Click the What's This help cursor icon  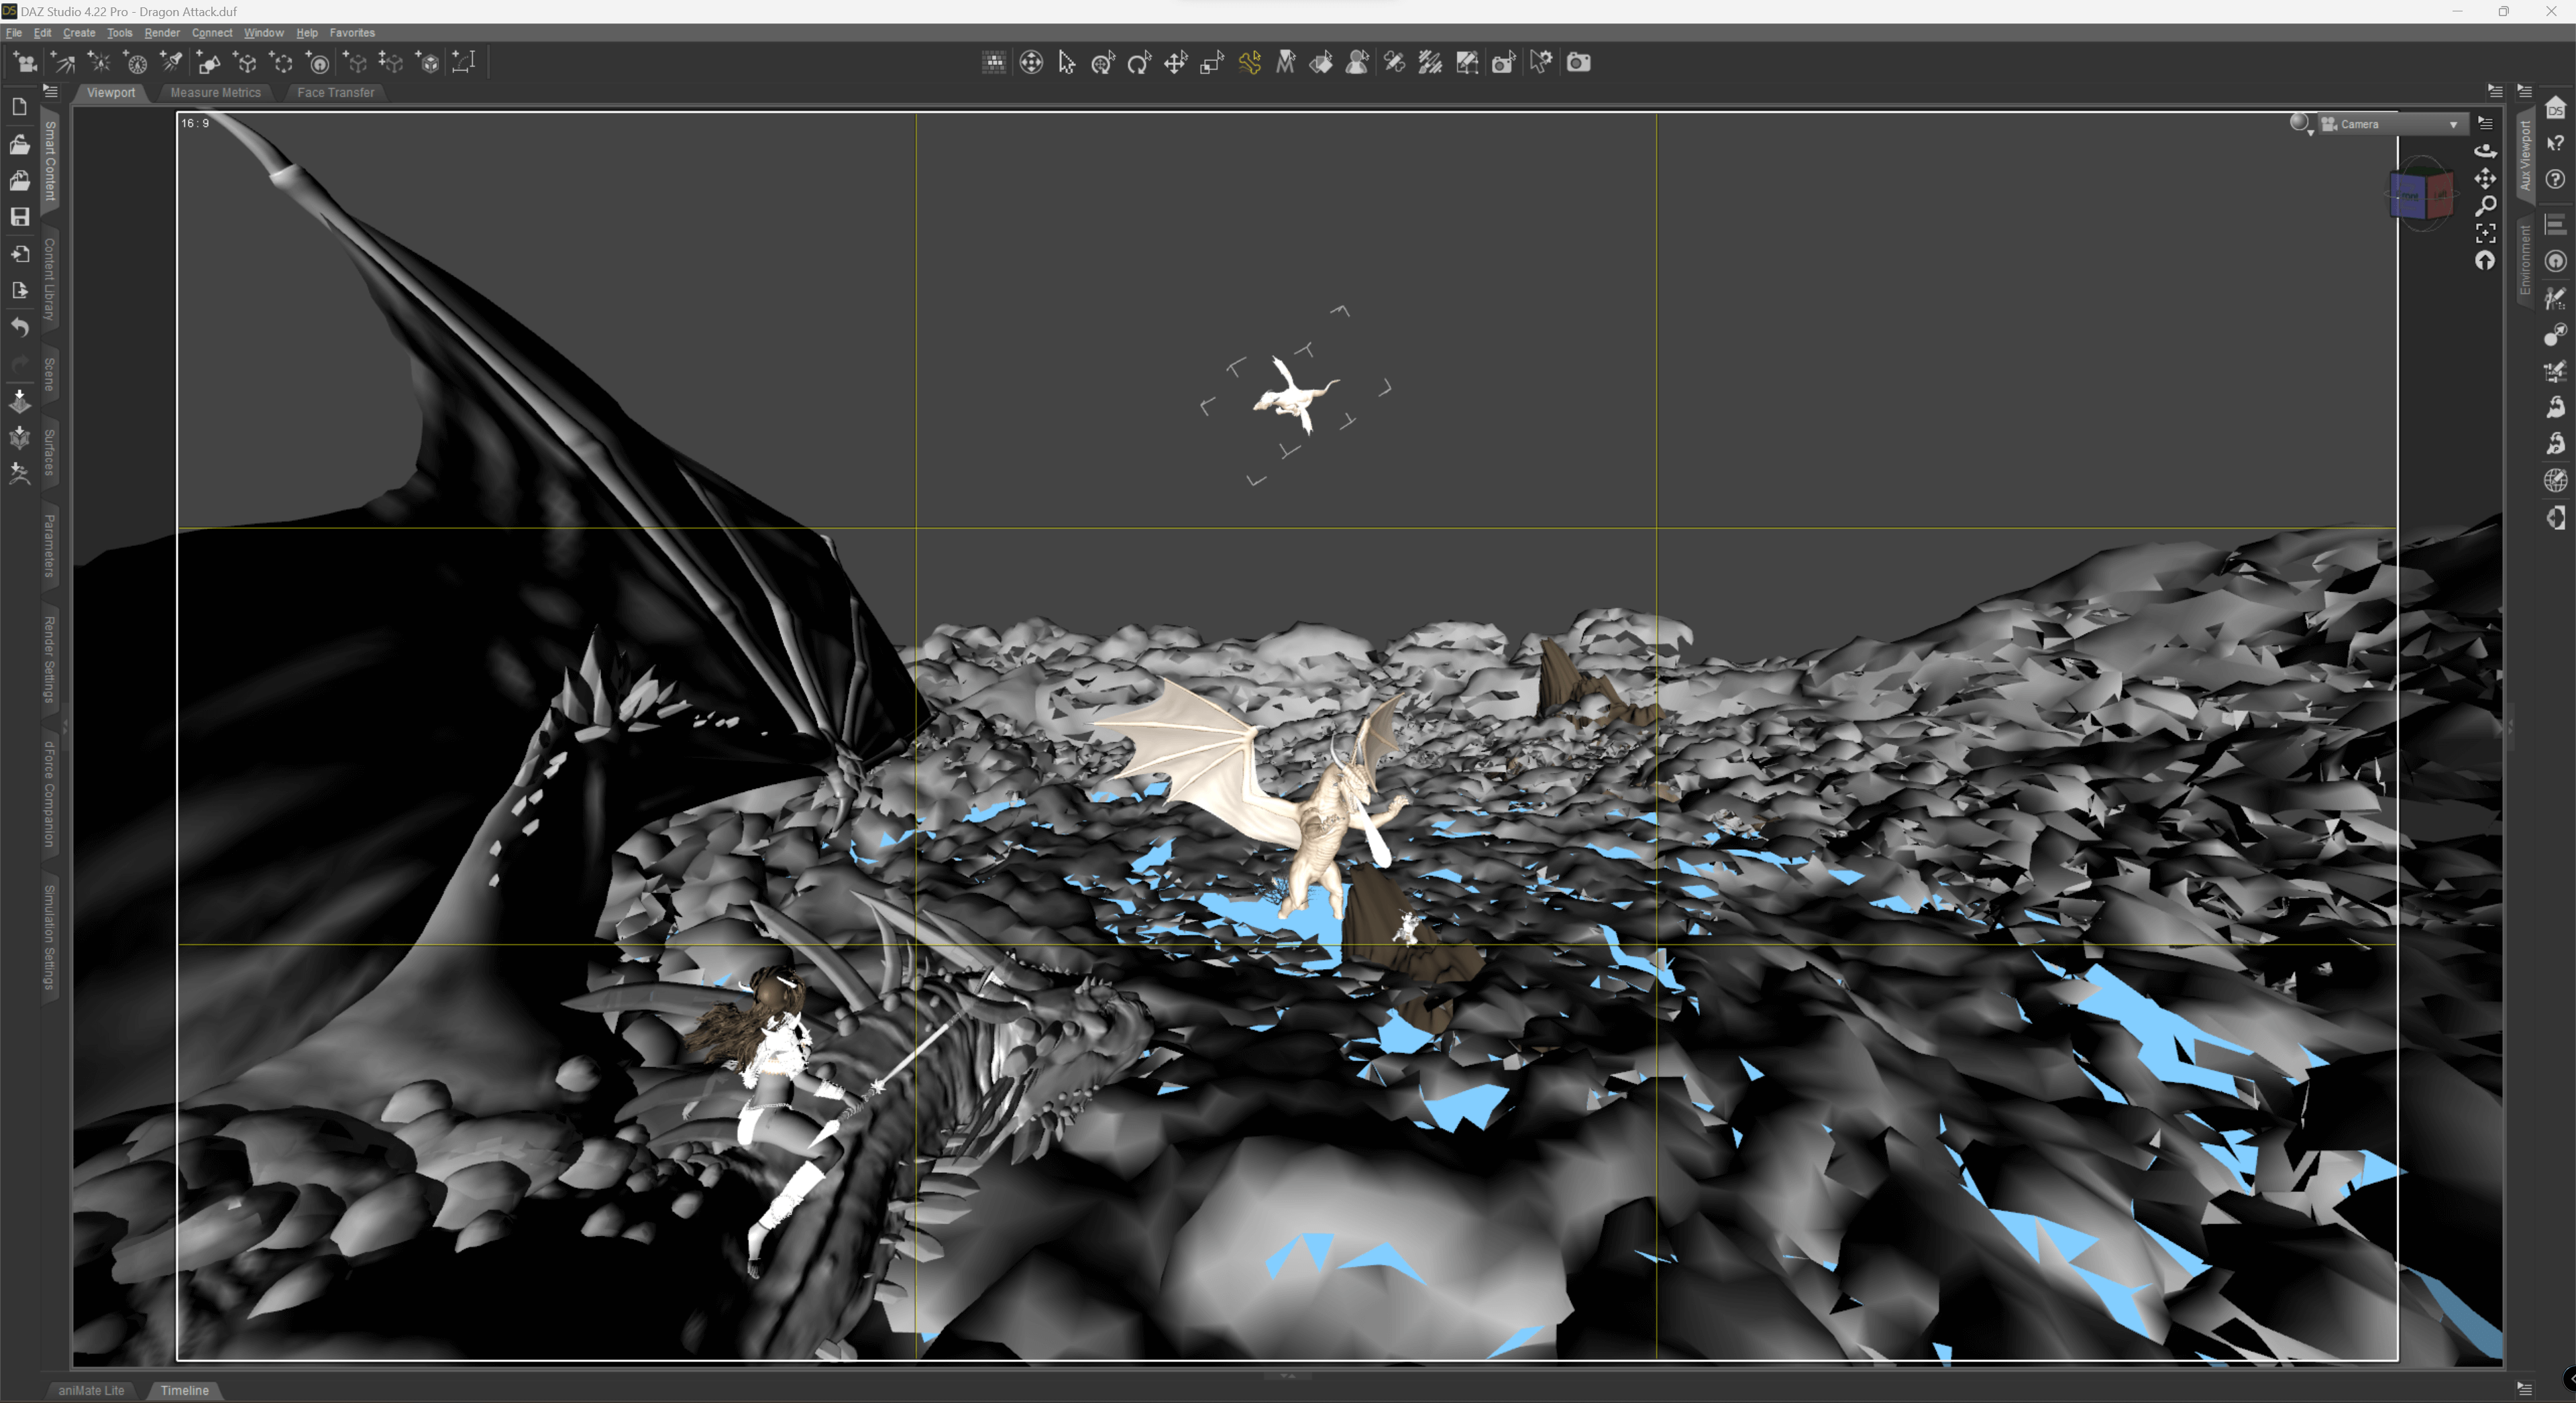[x=2555, y=143]
